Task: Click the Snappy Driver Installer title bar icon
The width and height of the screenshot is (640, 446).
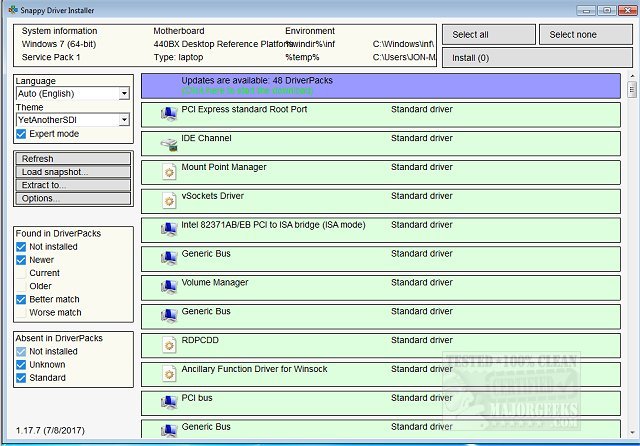Action: [13, 10]
